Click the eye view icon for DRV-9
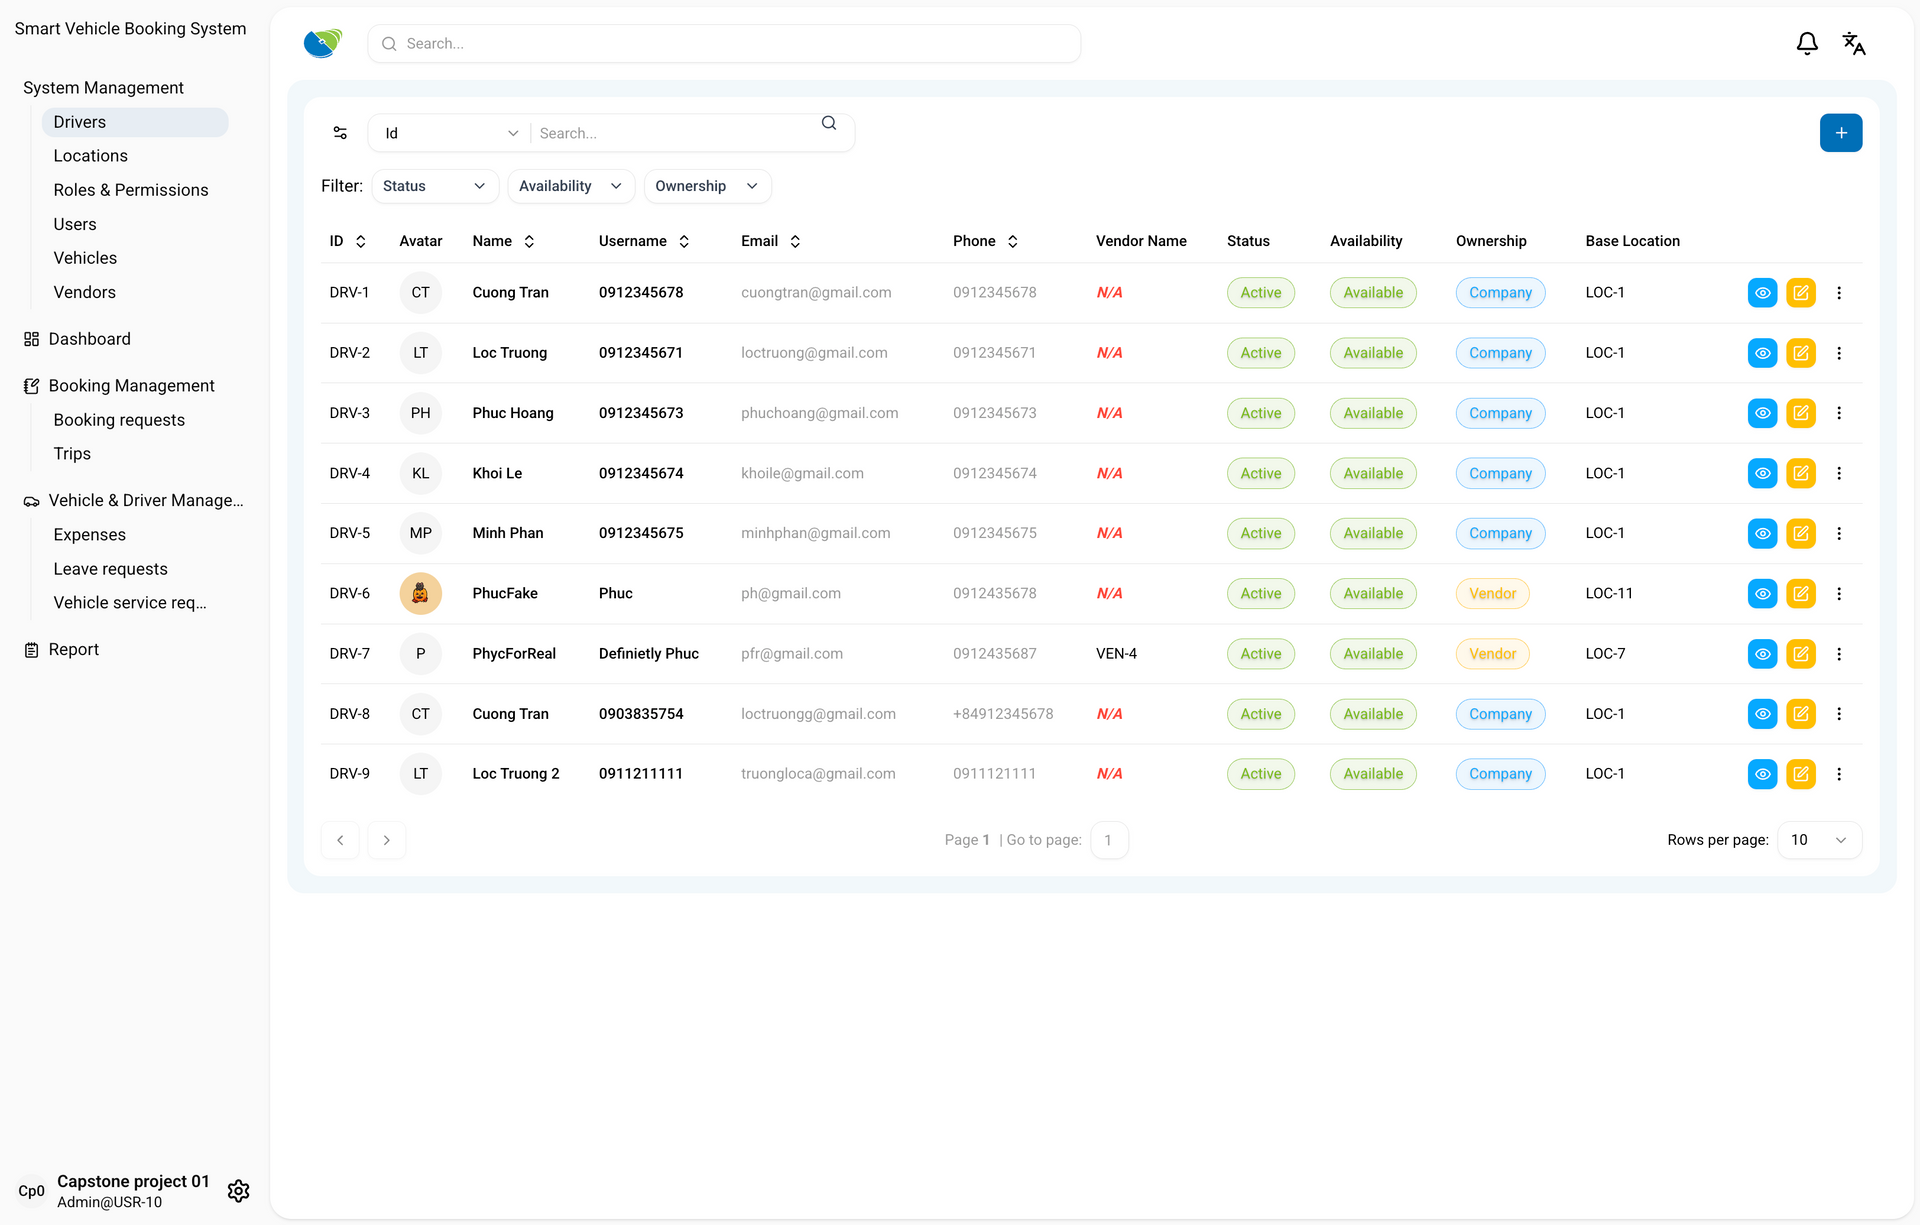The height and width of the screenshot is (1225, 1920). pos(1762,774)
